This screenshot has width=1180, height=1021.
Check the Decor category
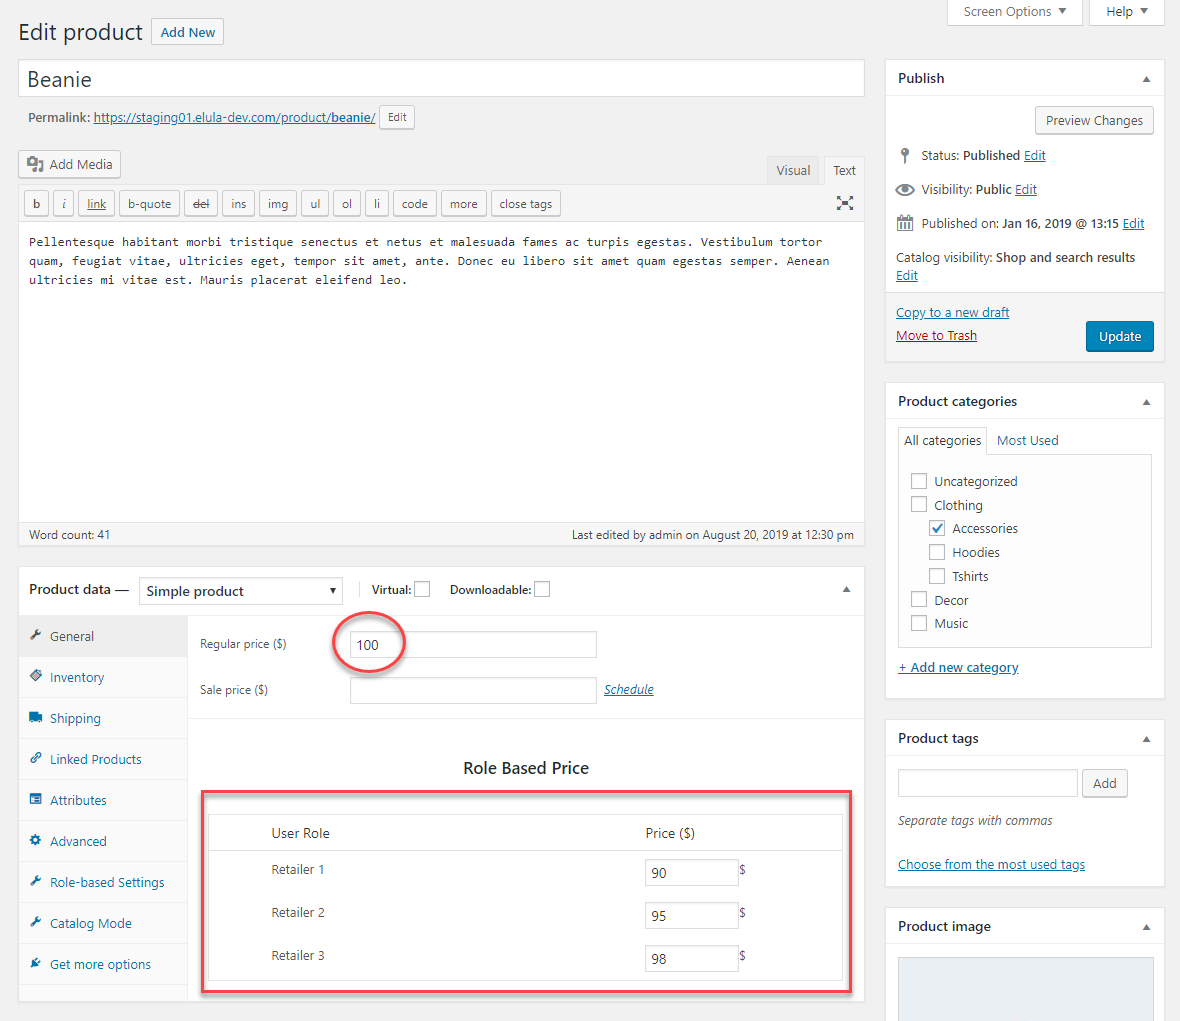click(918, 600)
